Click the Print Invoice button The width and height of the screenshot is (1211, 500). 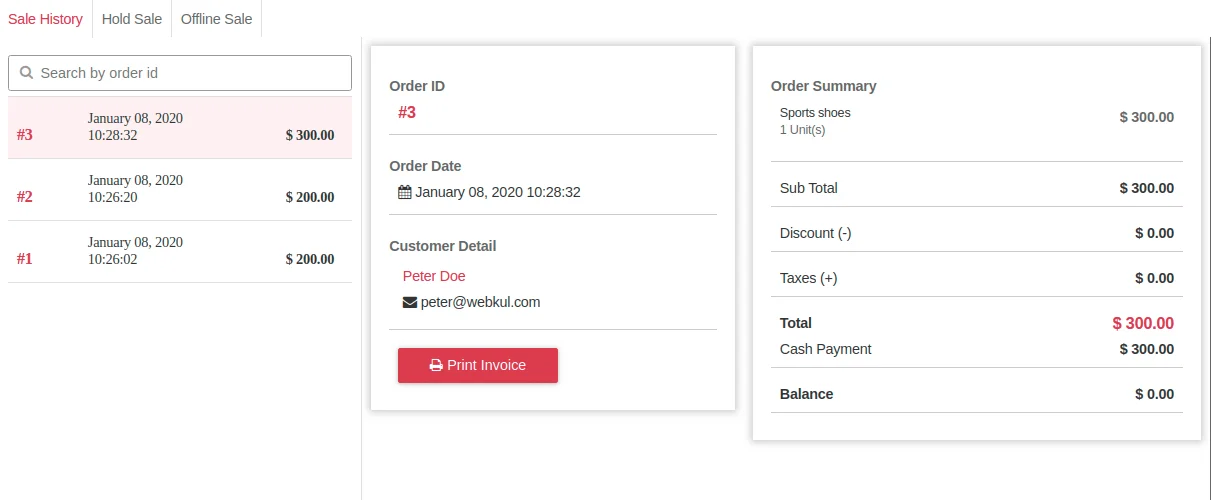coord(478,365)
